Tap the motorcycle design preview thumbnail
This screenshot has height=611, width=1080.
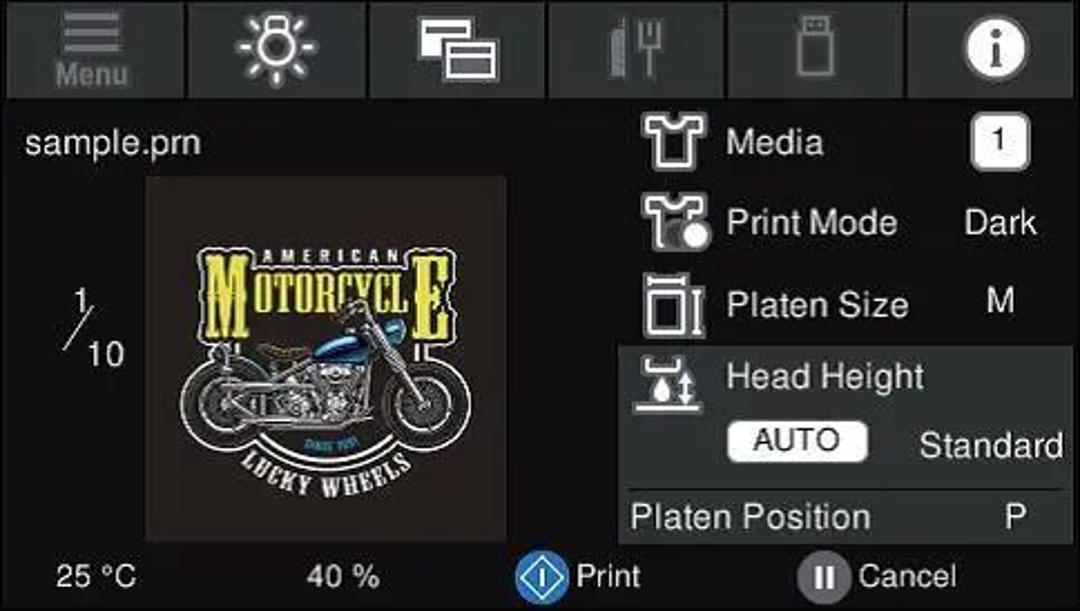(x=326, y=358)
